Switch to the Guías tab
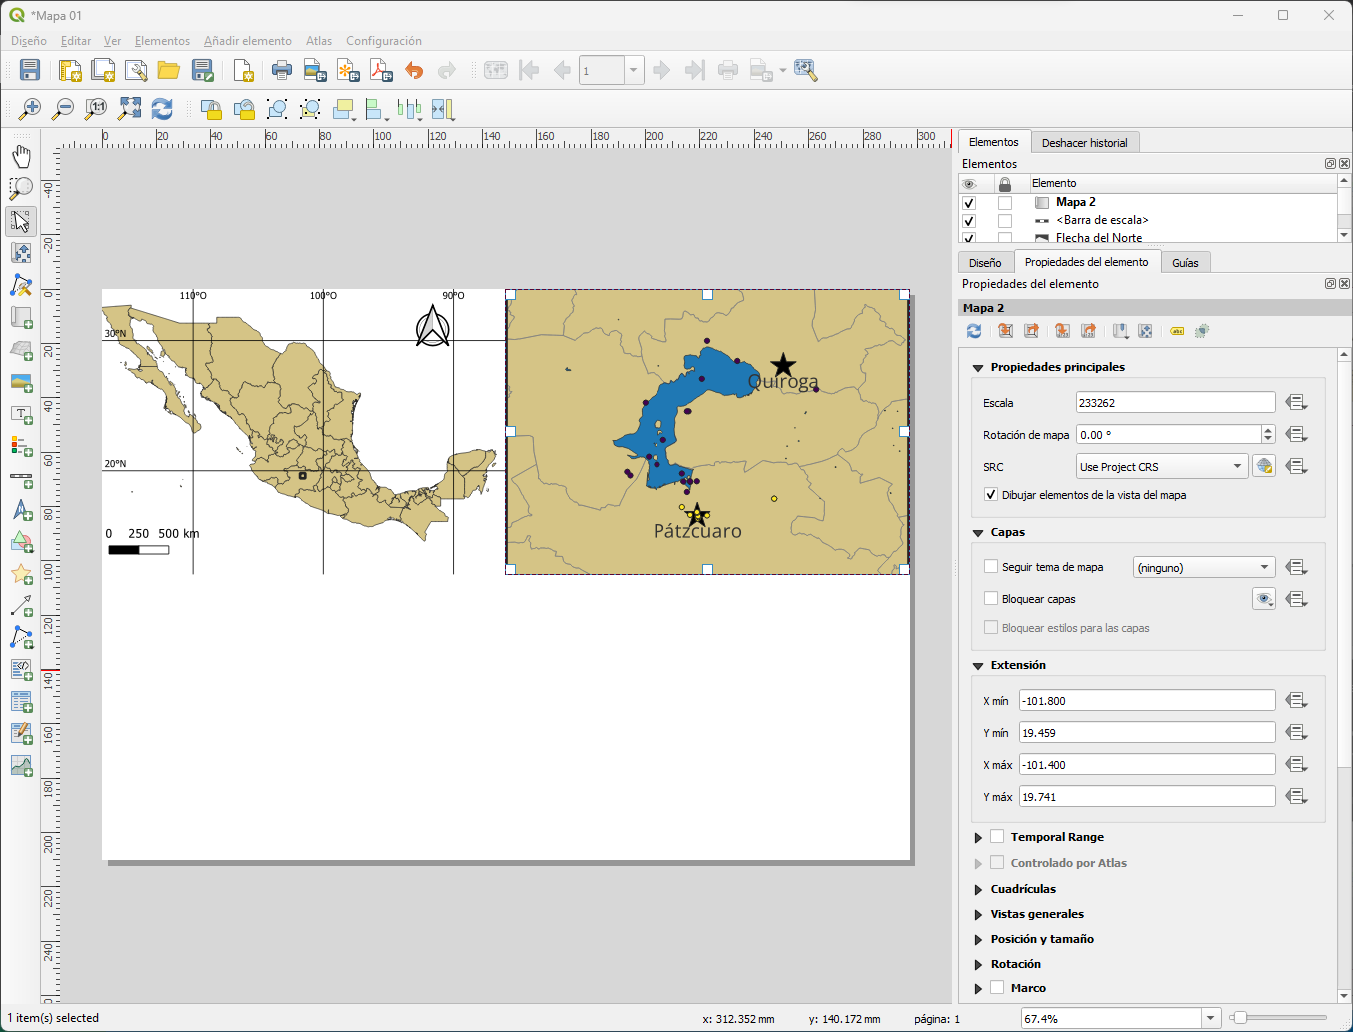Viewport: 1353px width, 1032px height. 1185,263
